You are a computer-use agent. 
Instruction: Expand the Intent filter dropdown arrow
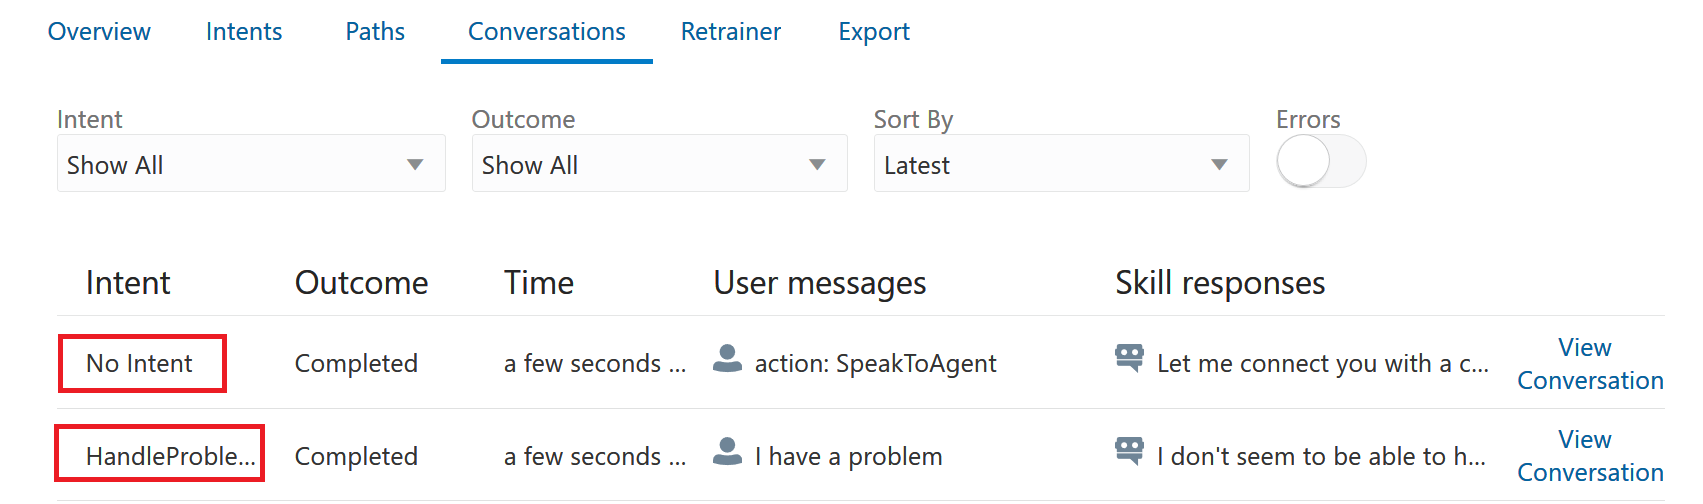coord(415,165)
